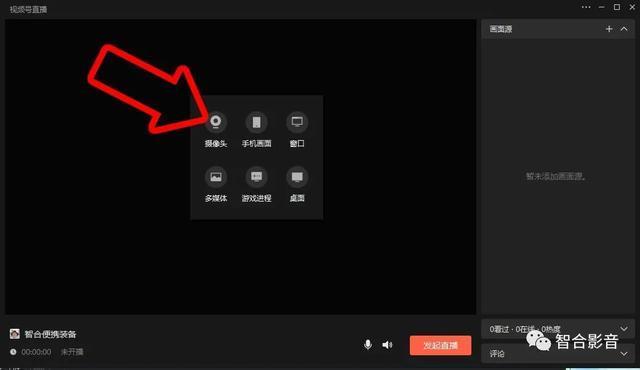Screen dimensions: 640x370
Task: Open the three-dot more options menu
Action: tap(586, 7)
